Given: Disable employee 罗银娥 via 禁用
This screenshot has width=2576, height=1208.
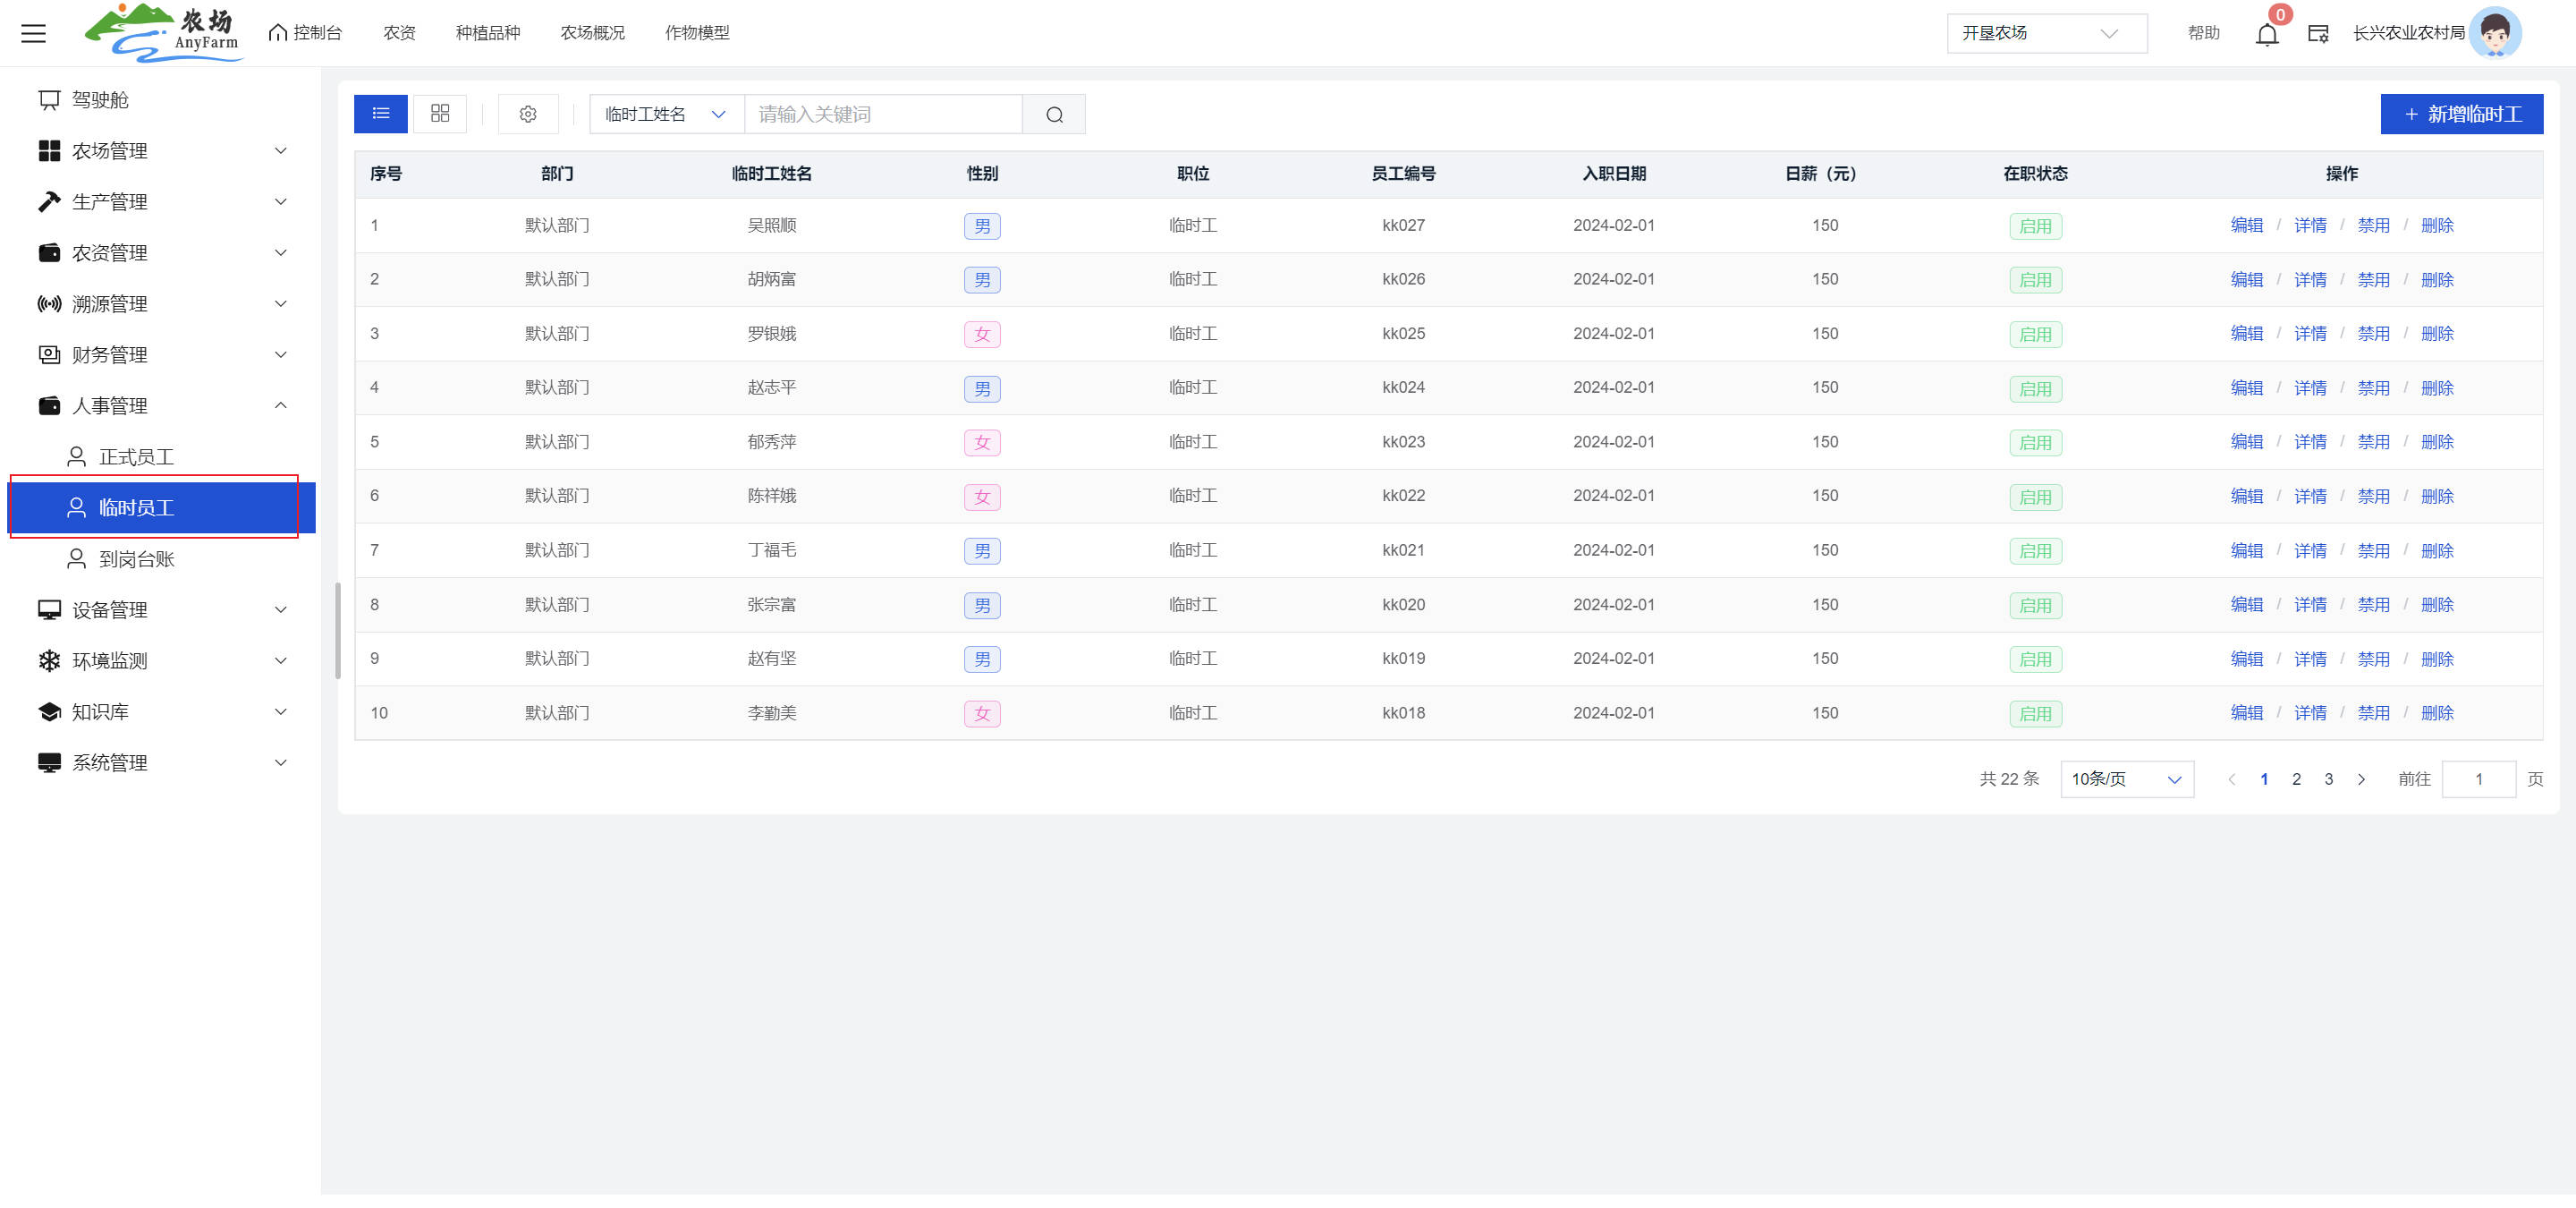Looking at the screenshot, I should coord(2373,334).
